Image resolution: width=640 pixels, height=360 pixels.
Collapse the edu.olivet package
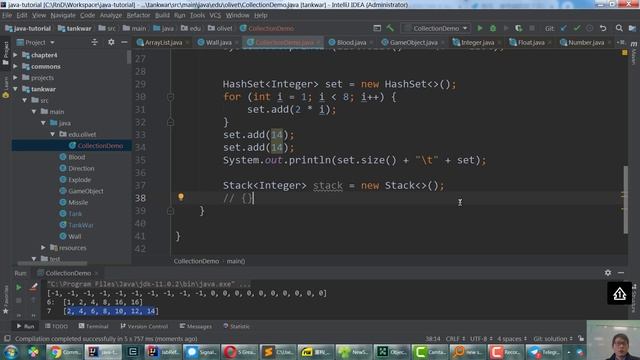pos(53,134)
